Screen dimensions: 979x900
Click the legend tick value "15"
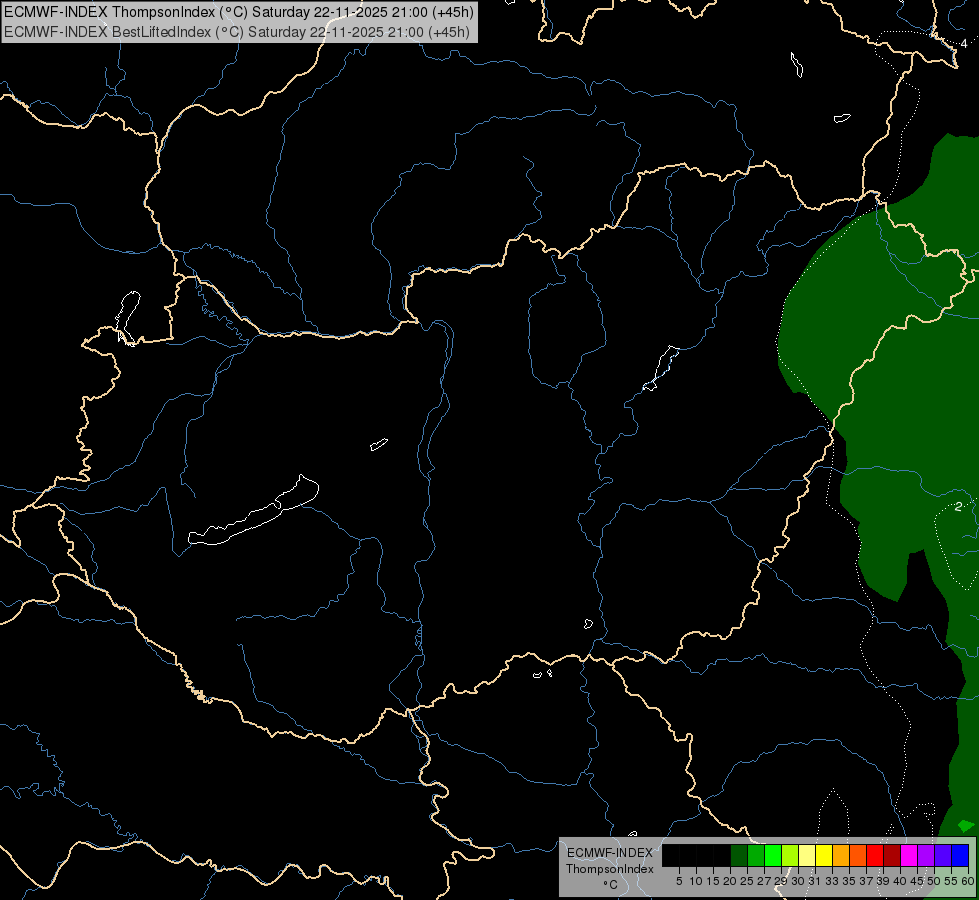(x=713, y=881)
